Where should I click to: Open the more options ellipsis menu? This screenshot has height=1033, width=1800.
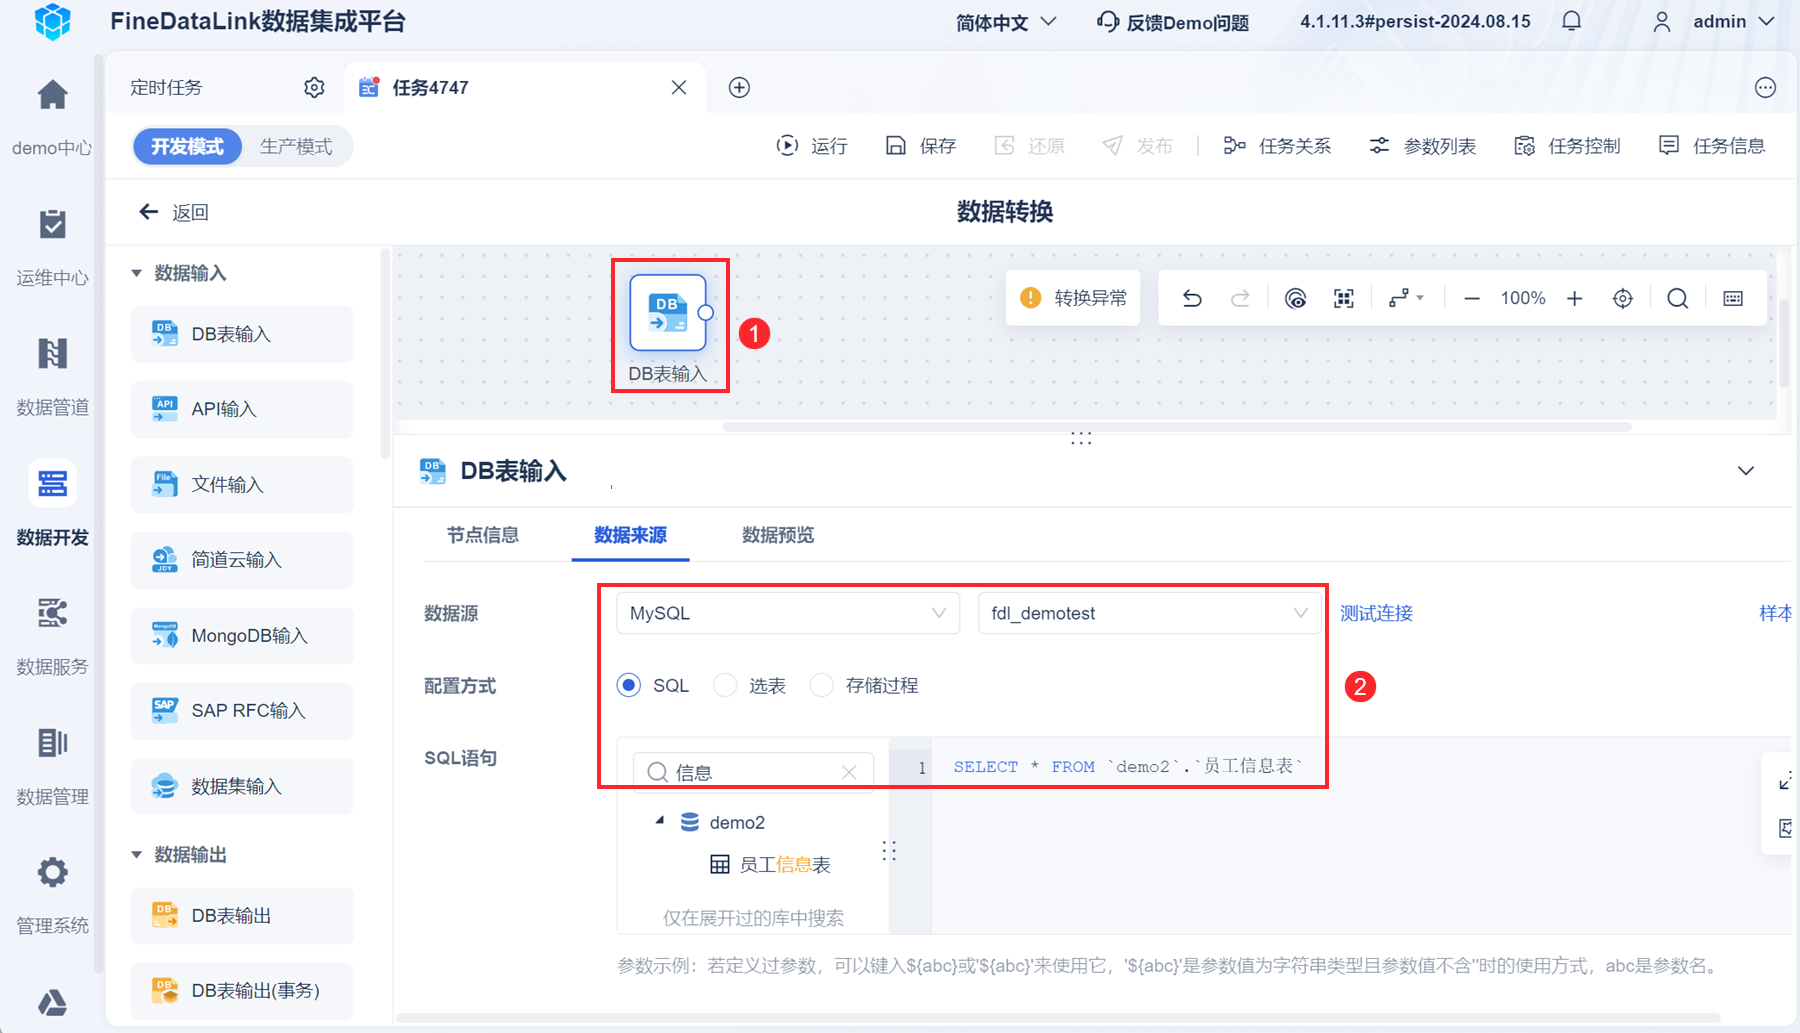tap(1766, 88)
